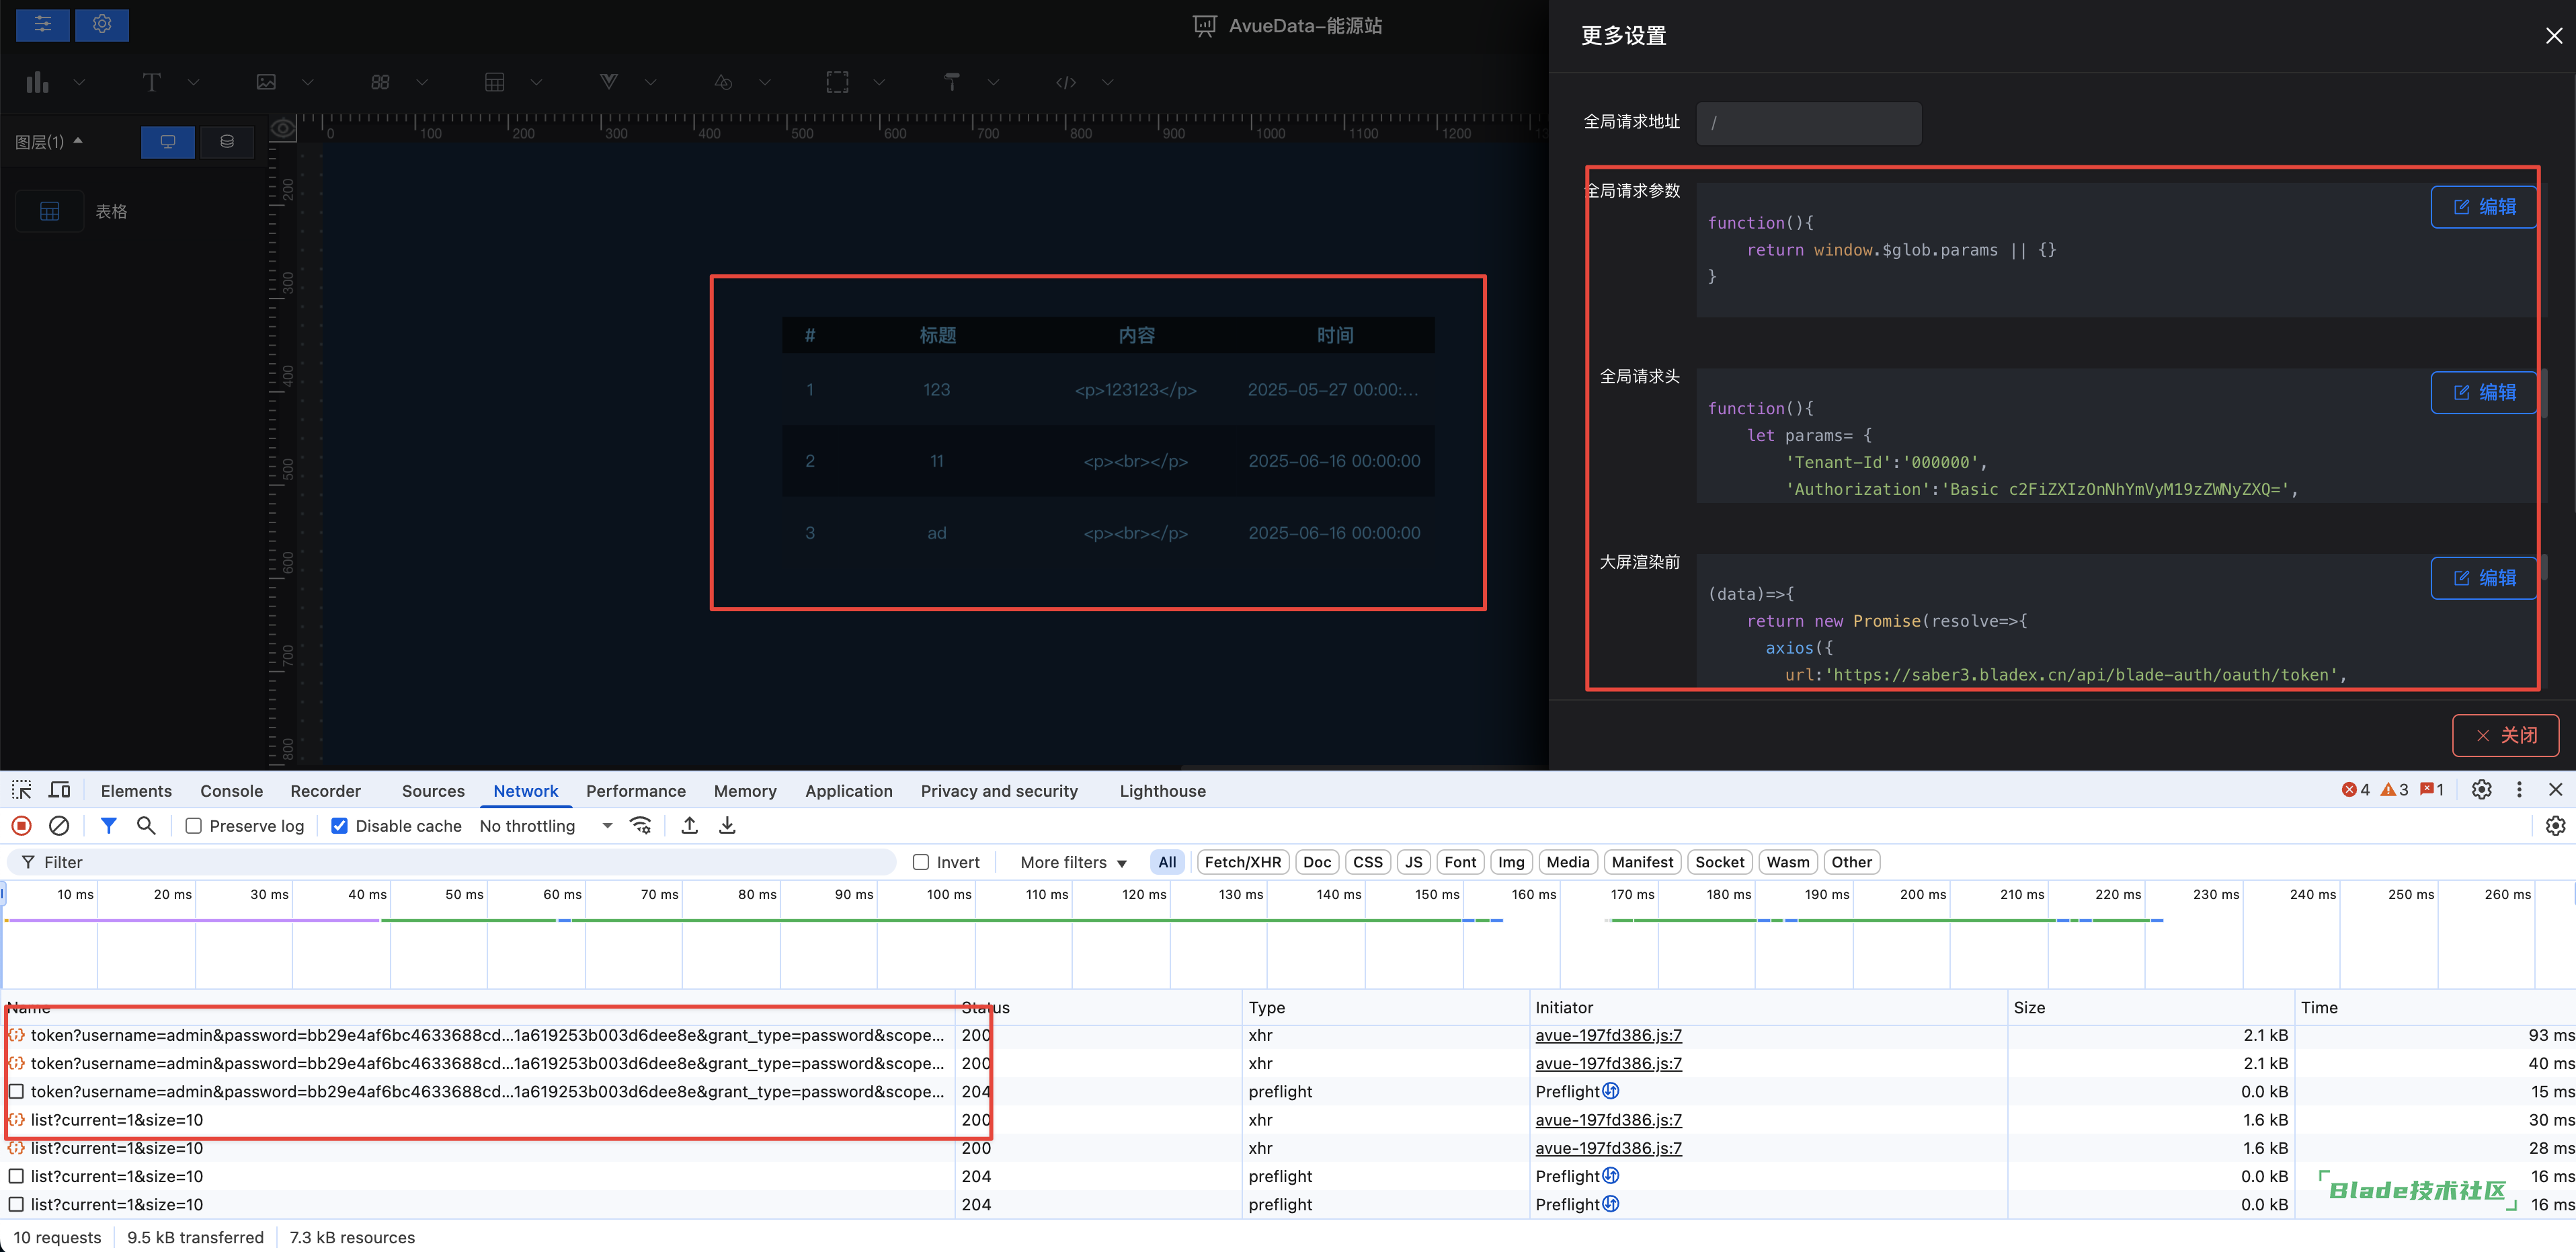Stop recording network log
This screenshot has width=2576, height=1252.
tap(21, 825)
